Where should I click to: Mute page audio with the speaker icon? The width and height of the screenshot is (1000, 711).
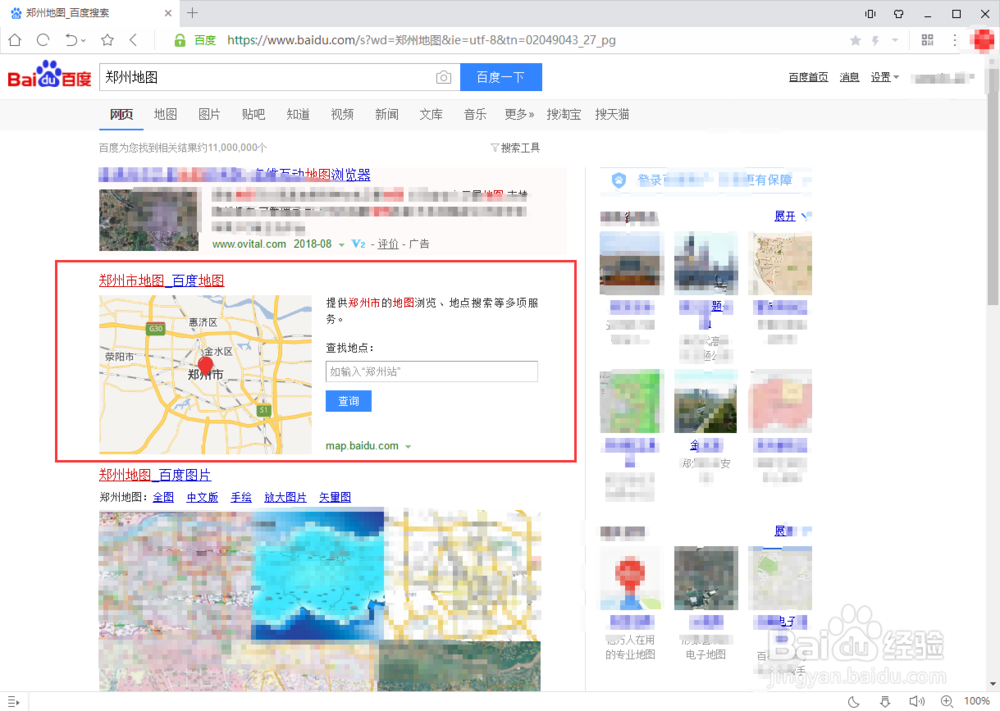(917, 701)
